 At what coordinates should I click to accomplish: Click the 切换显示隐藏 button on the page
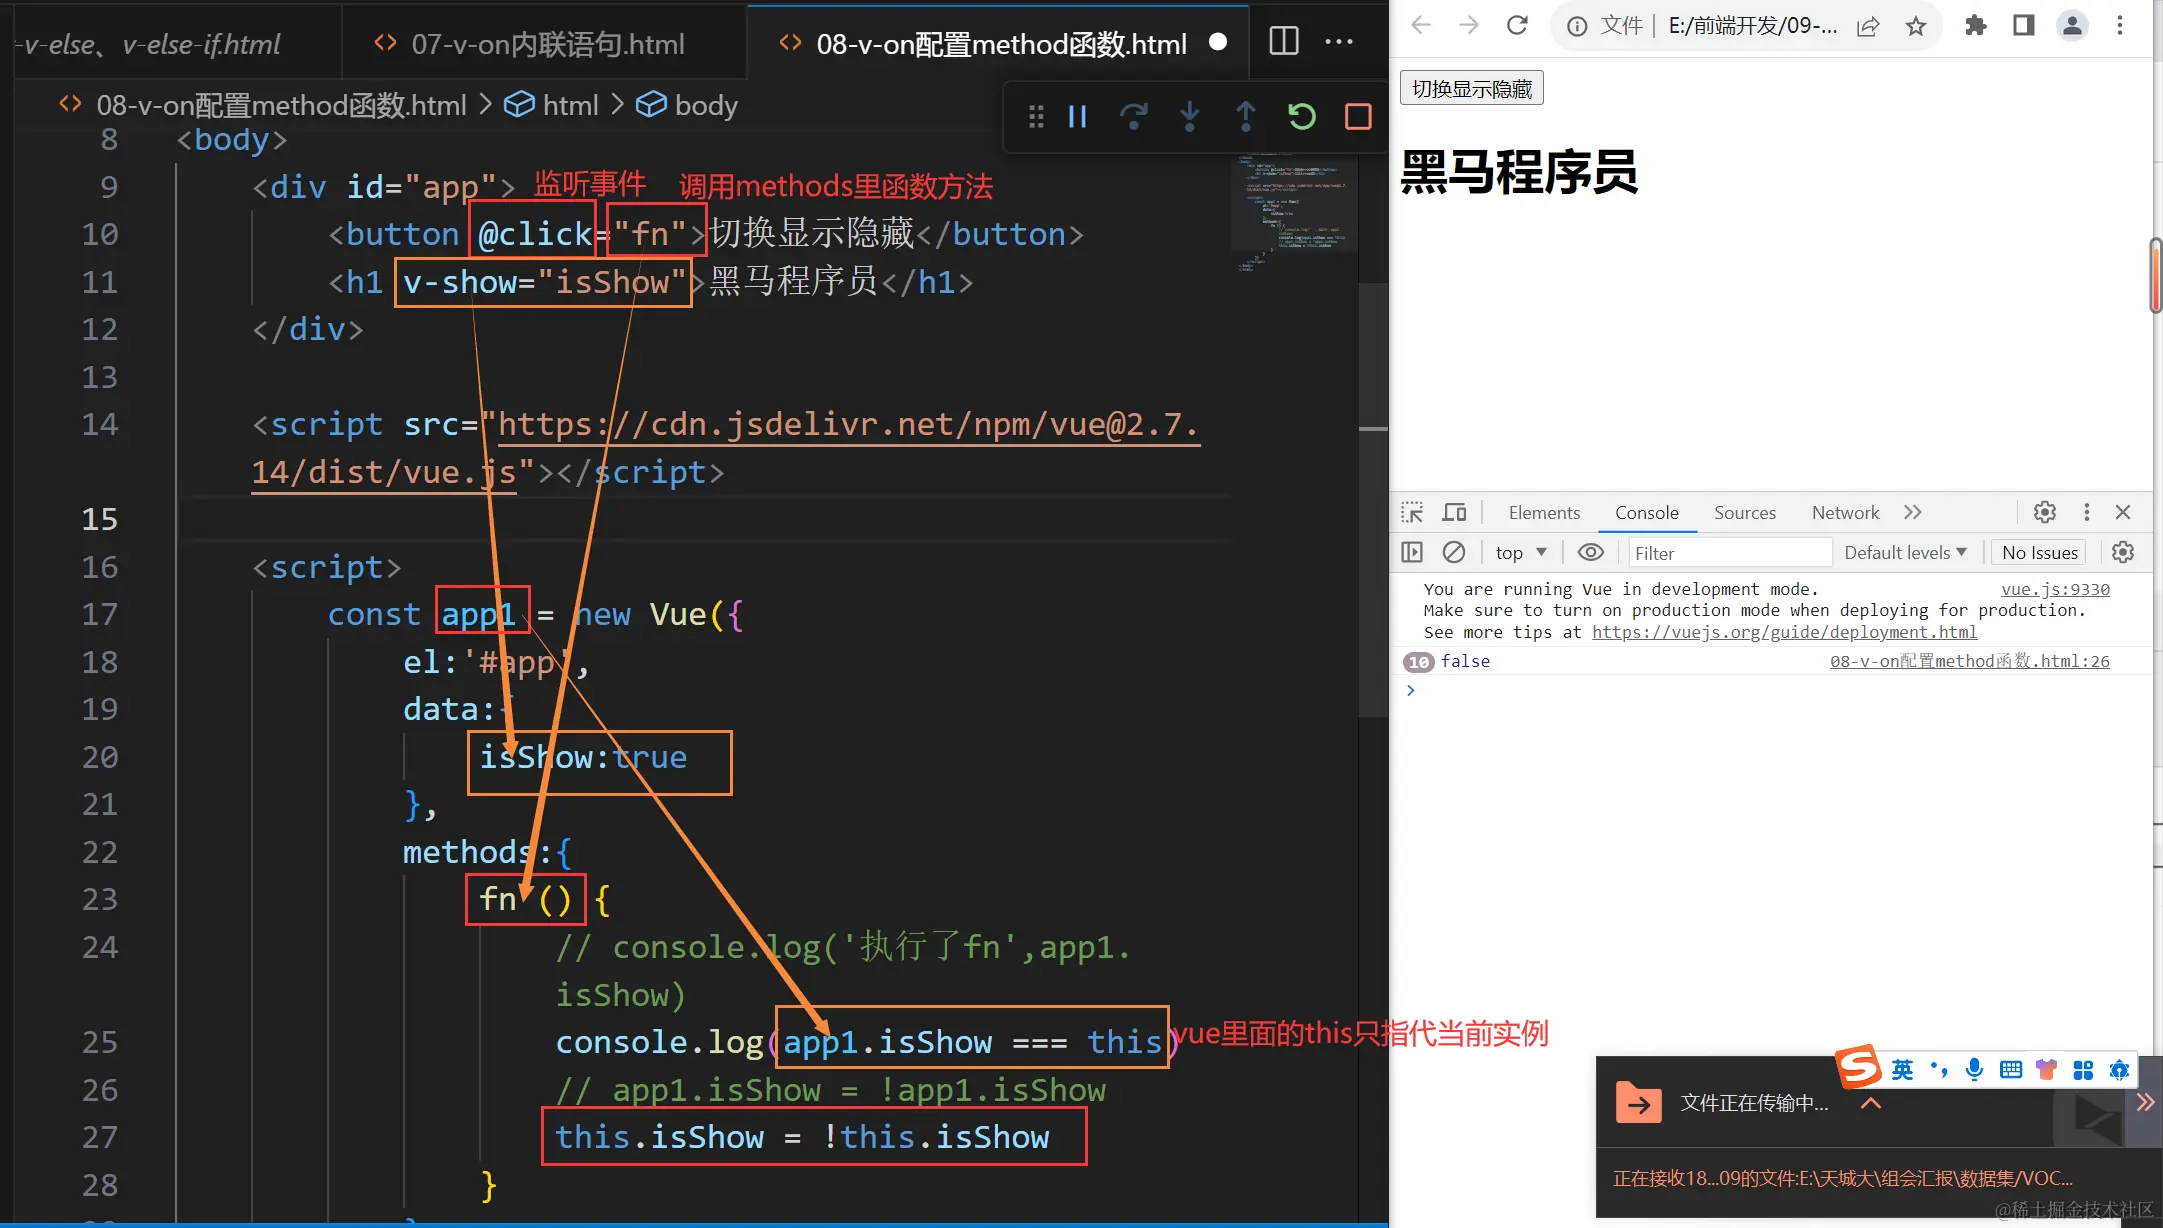point(1471,88)
